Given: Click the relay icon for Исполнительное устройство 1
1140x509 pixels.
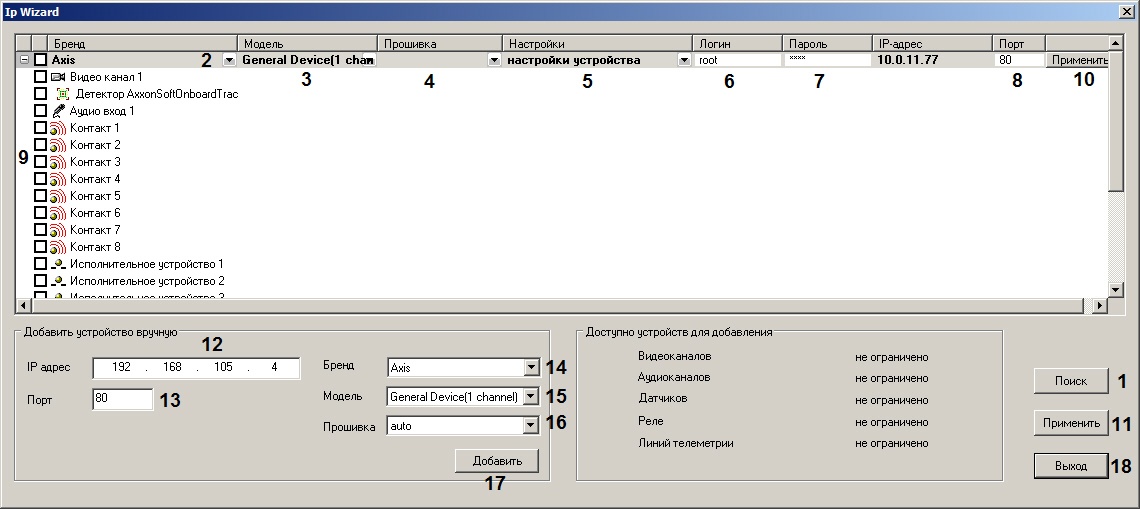Looking at the screenshot, I should pos(58,264).
